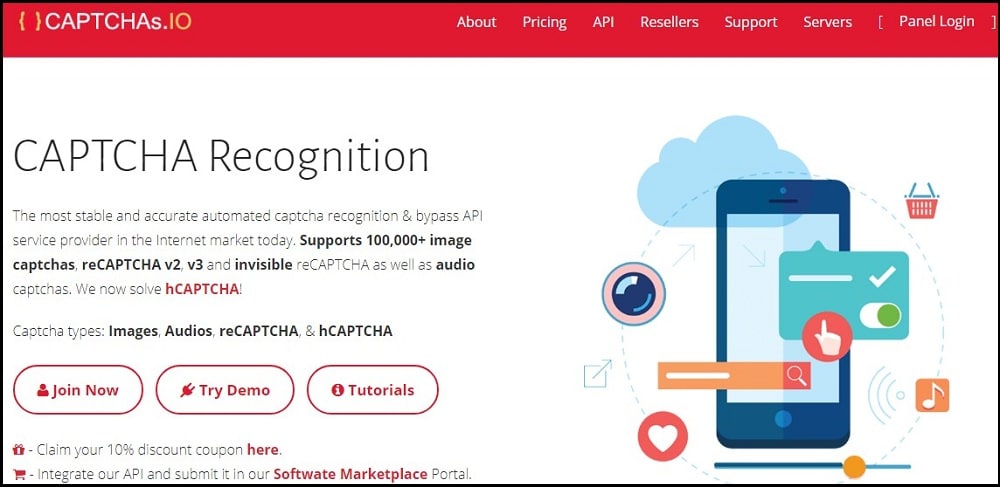This screenshot has height=487, width=1000.
Task: Click the CAPTCHAs.IO logo
Action: click(x=105, y=22)
